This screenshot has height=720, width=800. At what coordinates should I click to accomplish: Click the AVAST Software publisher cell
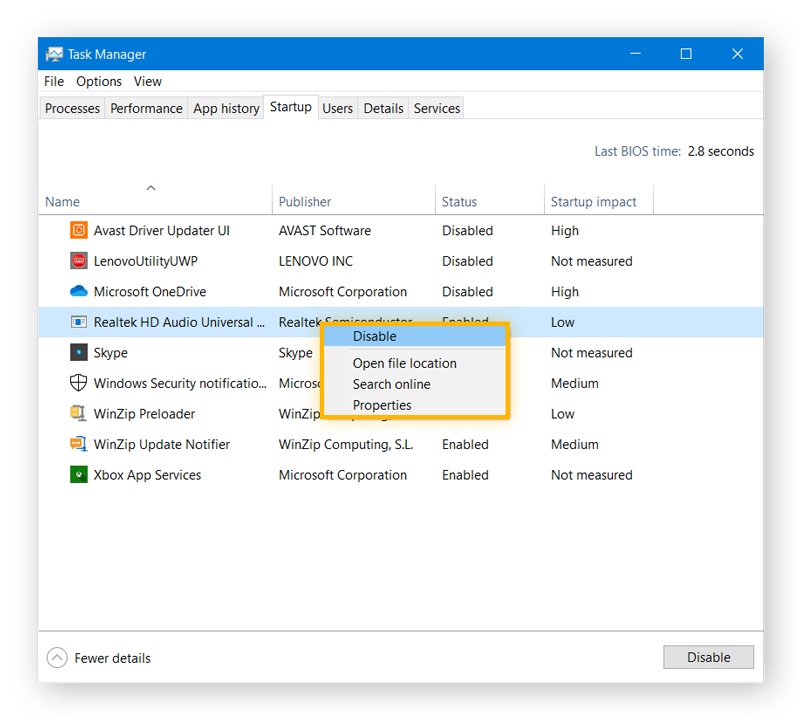[x=324, y=231]
